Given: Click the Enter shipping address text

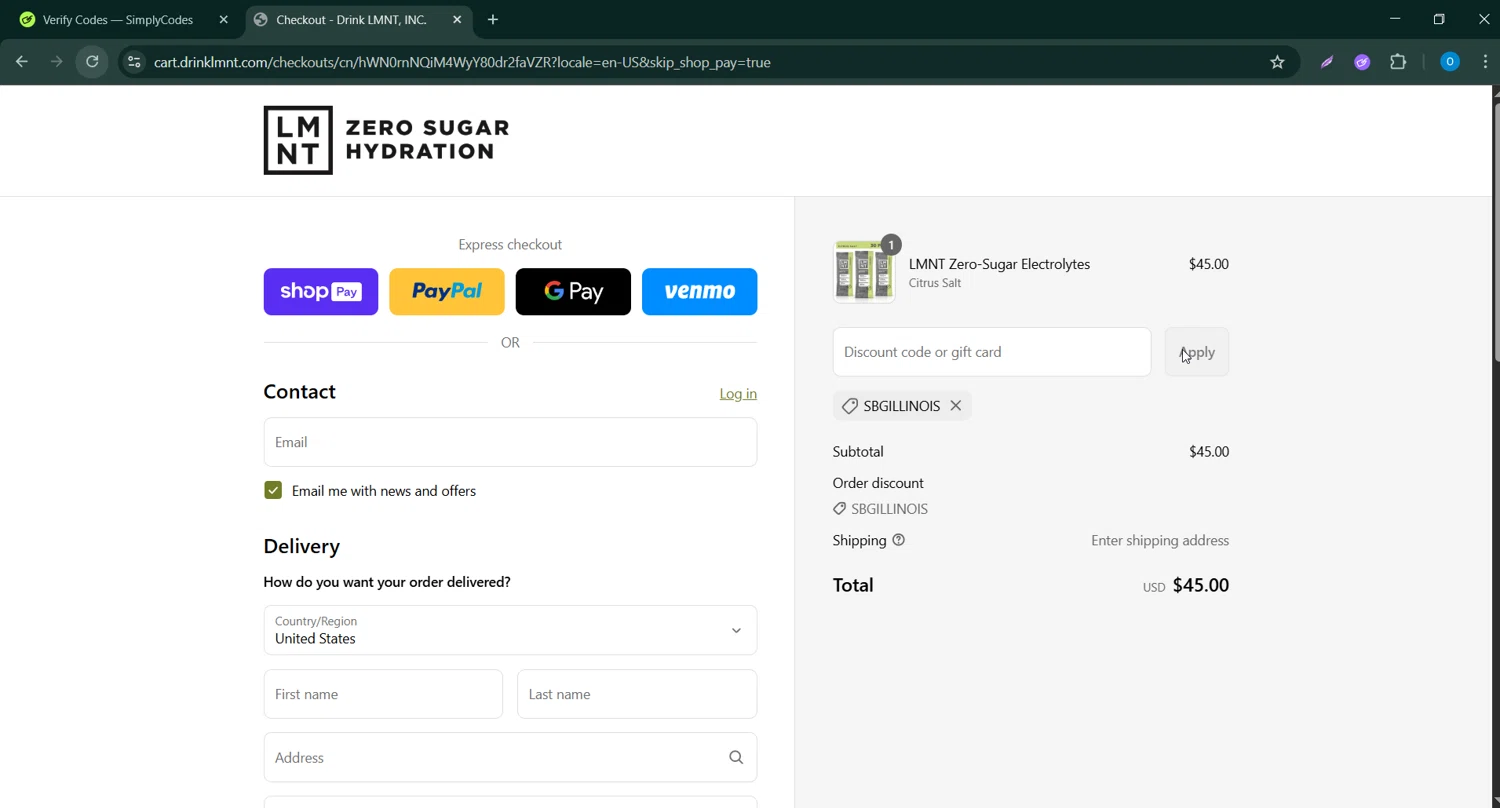Looking at the screenshot, I should [1160, 541].
